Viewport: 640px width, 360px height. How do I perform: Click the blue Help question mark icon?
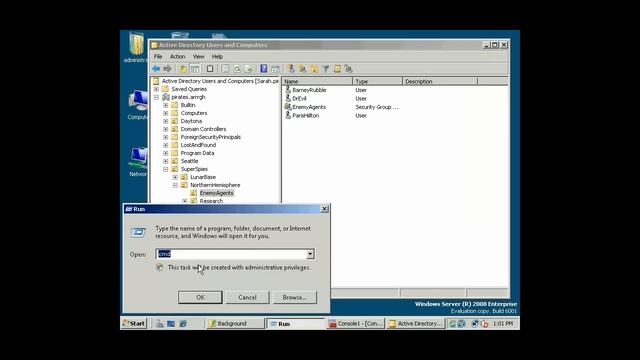pos(264,69)
